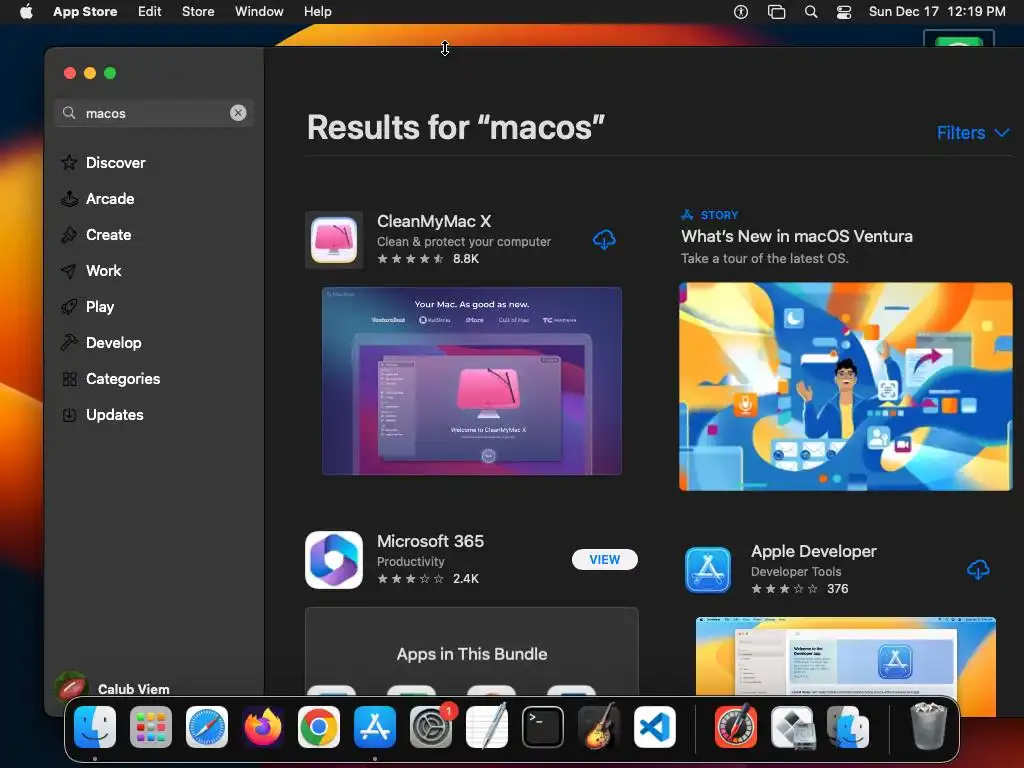This screenshot has width=1024, height=768.
Task: View the CleanMyMac X screenshot preview
Action: [x=472, y=381]
